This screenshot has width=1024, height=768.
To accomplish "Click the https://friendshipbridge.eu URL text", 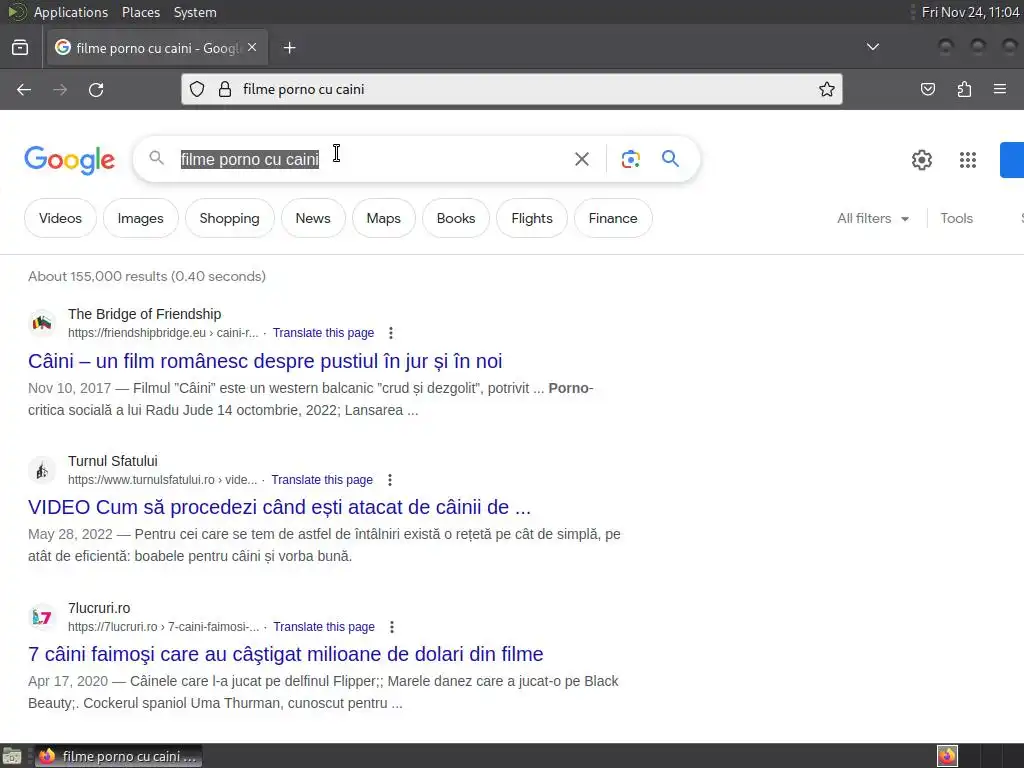I will click(x=163, y=333).
